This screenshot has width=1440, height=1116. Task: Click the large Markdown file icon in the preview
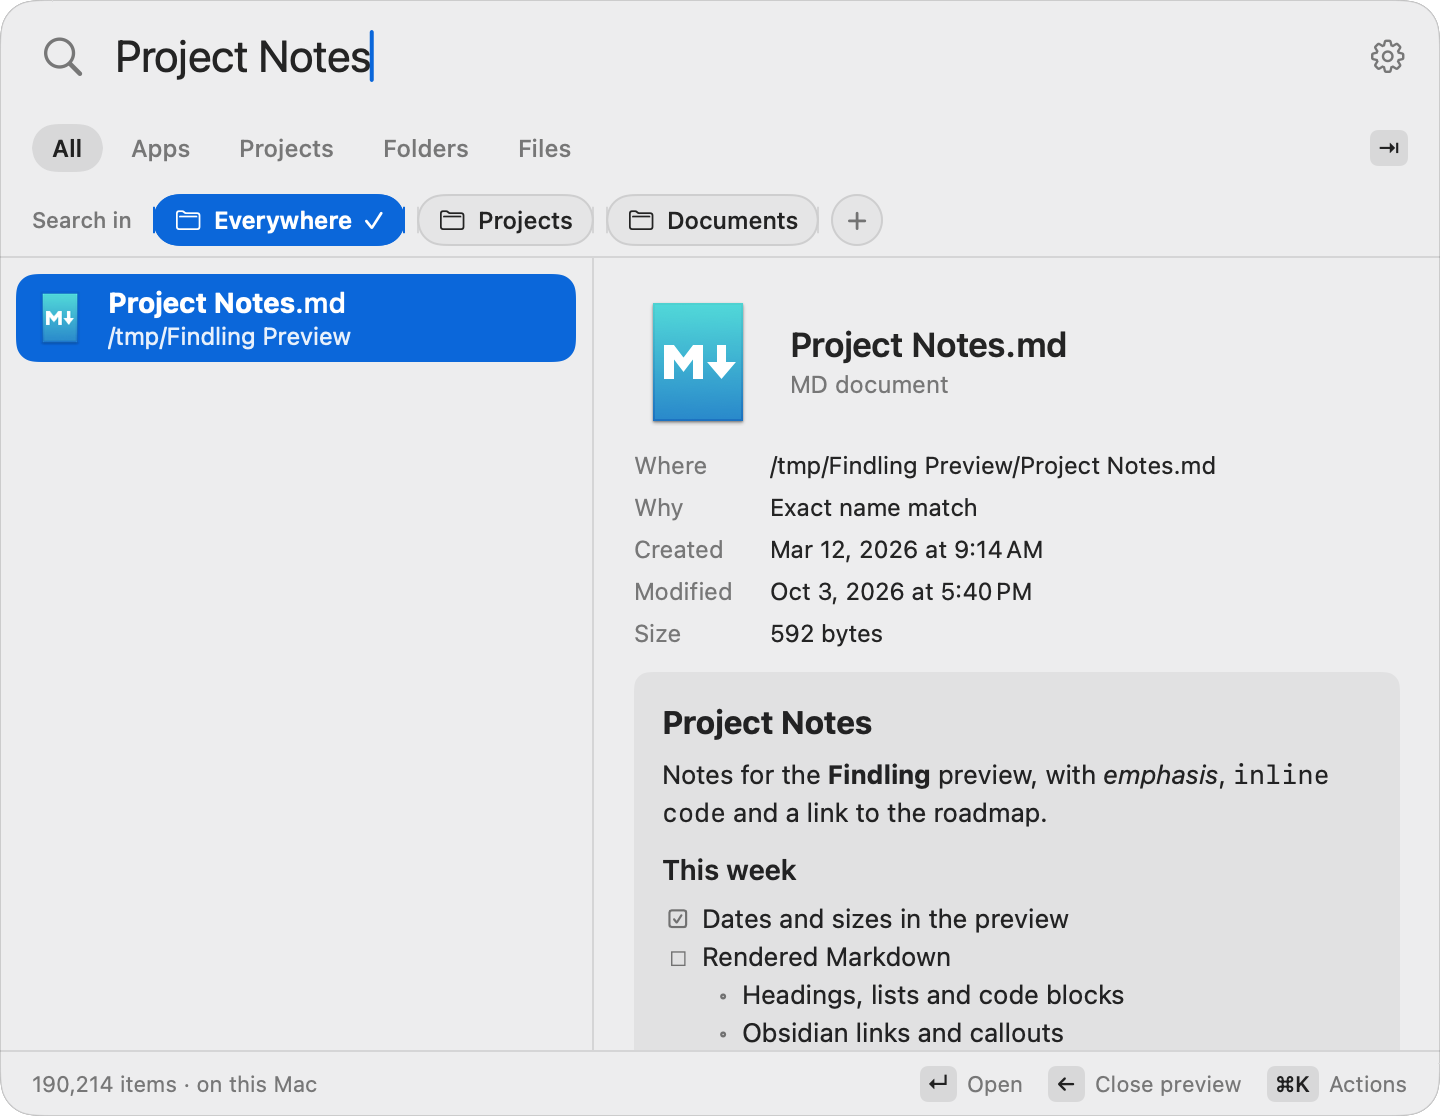(698, 362)
